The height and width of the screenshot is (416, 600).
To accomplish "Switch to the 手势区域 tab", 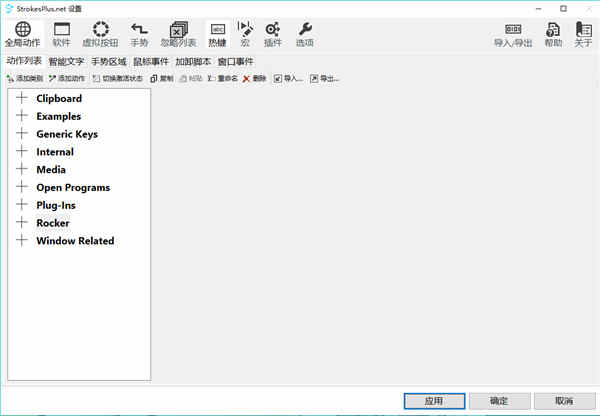I will 109,62.
